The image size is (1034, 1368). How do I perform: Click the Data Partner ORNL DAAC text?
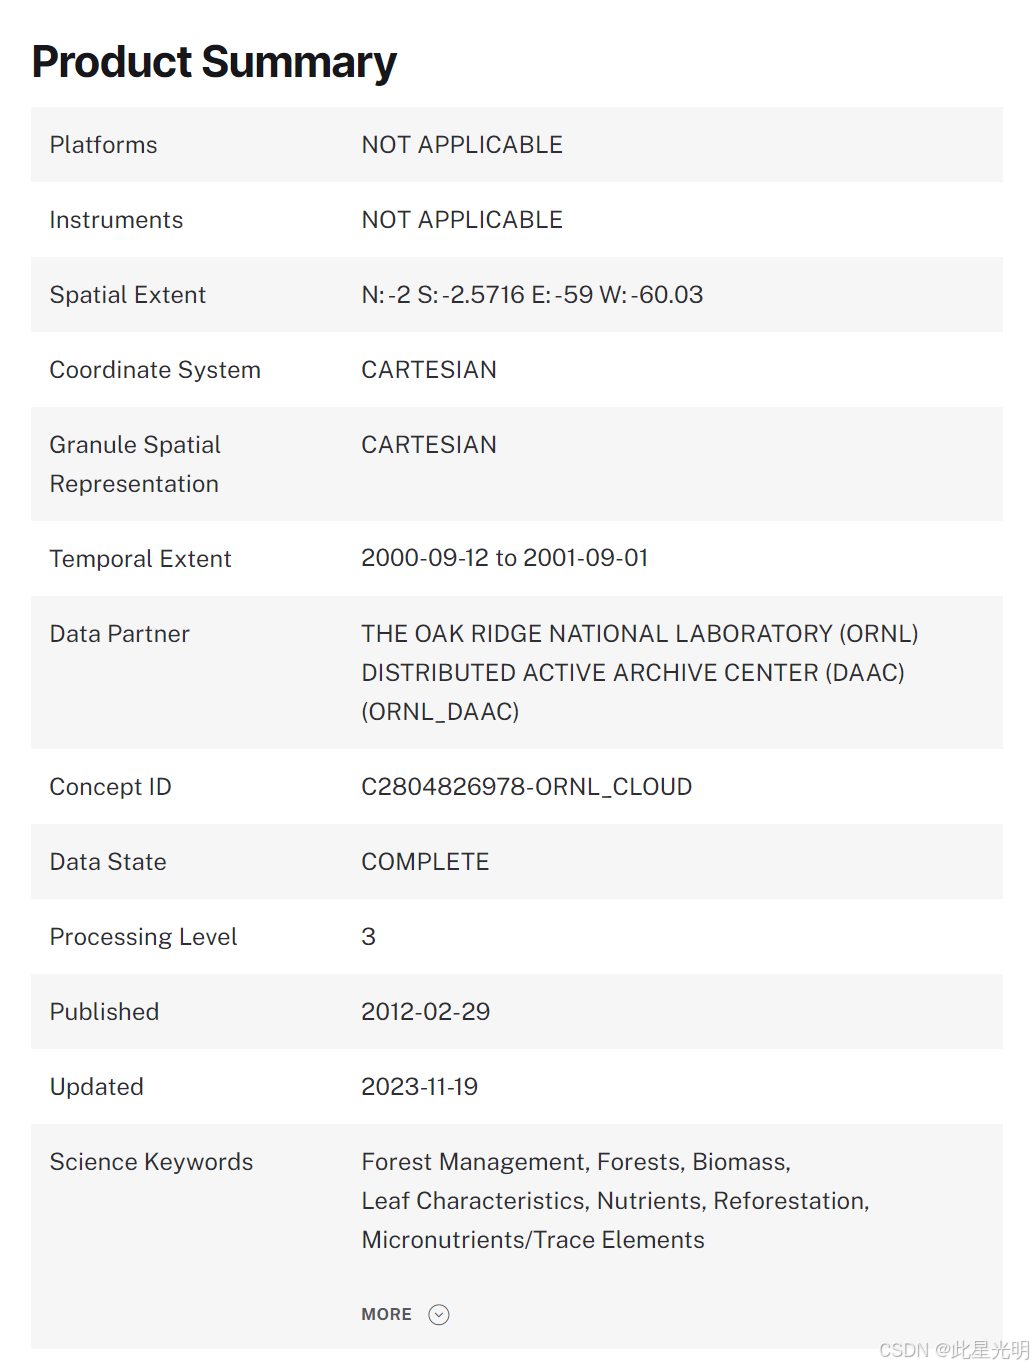(x=639, y=672)
